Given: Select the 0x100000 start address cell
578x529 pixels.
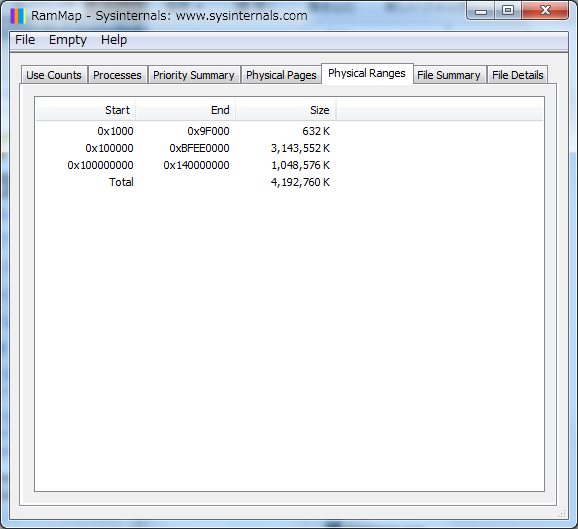Looking at the screenshot, I should click(109, 148).
